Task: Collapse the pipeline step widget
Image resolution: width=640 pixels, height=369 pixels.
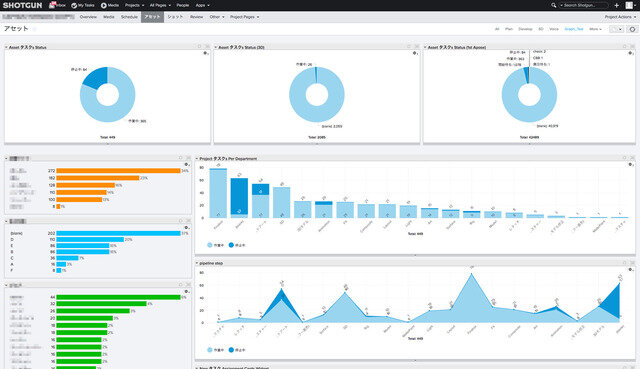Action: pos(197,263)
